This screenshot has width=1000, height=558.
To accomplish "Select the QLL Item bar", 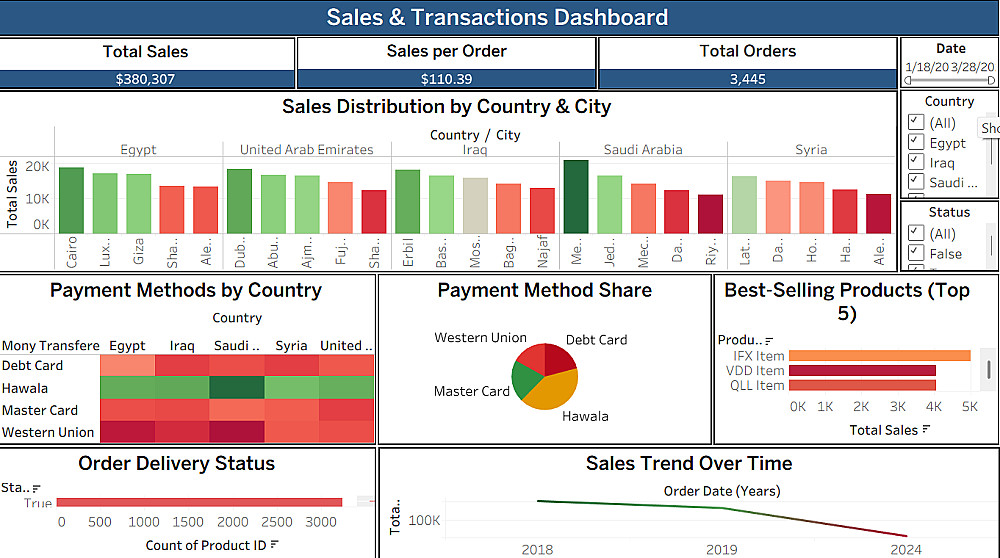I will click(862, 385).
